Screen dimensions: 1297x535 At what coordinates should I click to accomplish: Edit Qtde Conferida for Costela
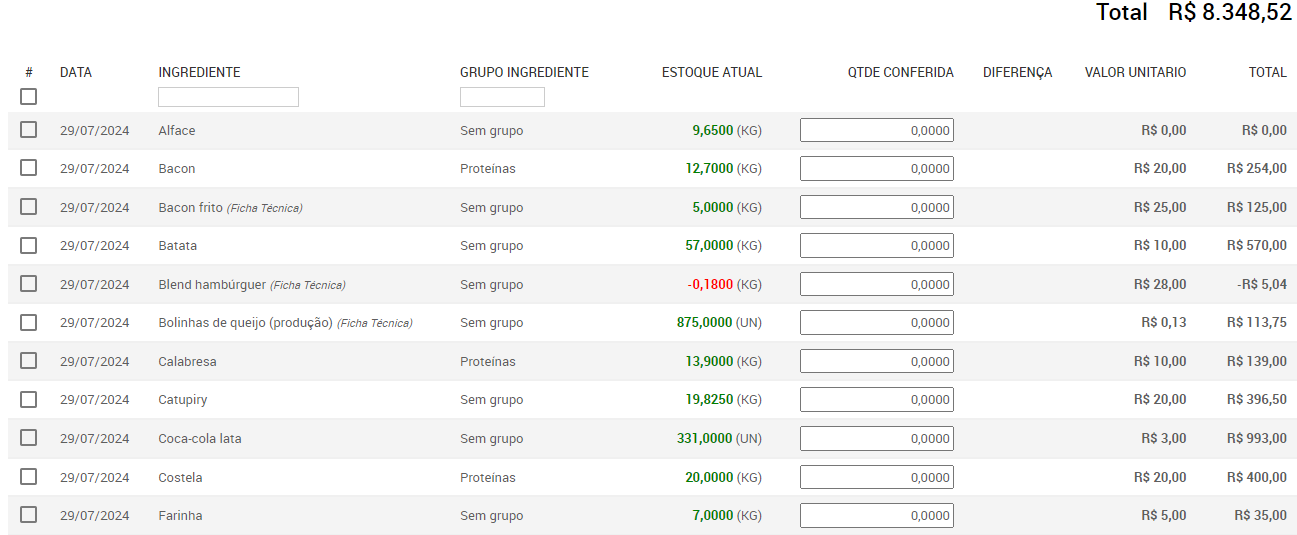pyautogui.click(x=877, y=477)
